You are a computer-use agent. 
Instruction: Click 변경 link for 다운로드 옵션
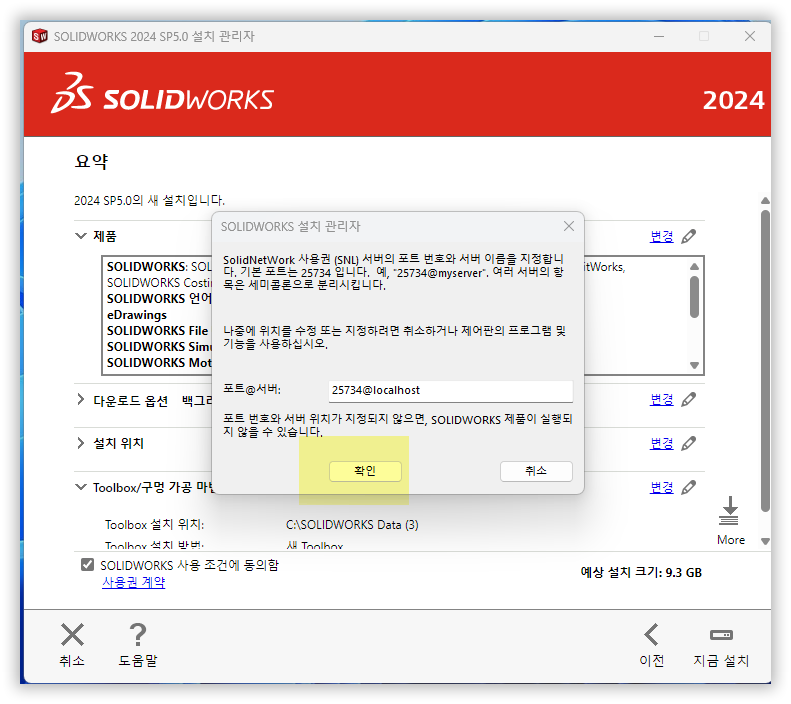[661, 400]
